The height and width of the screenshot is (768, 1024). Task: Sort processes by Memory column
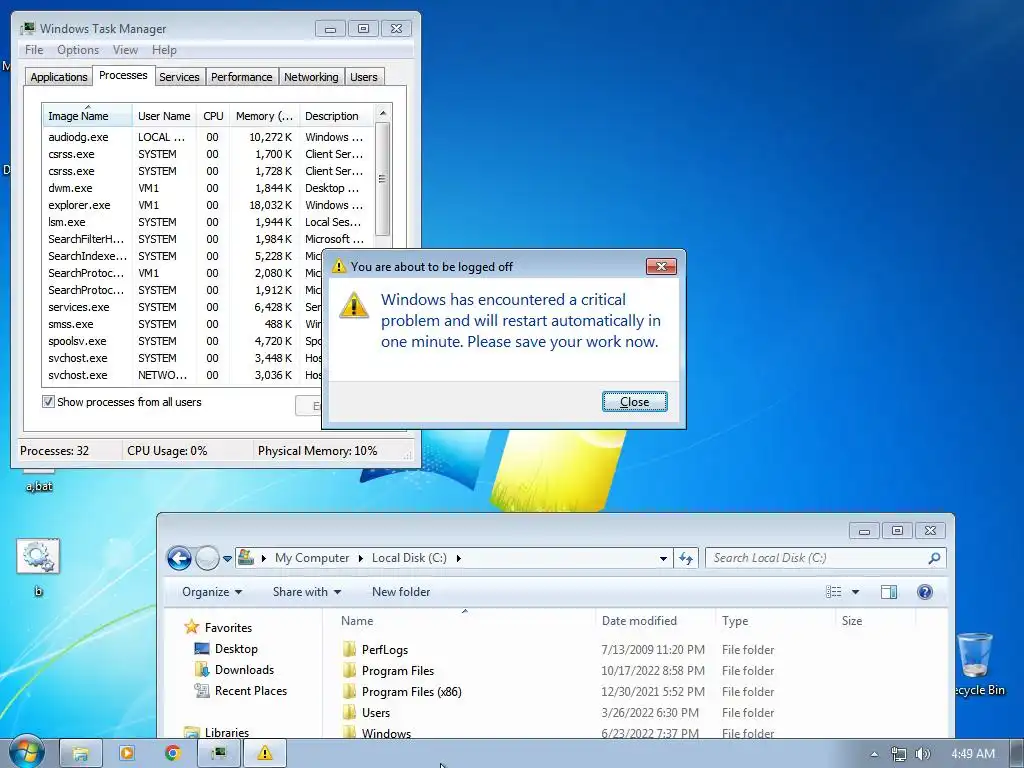point(264,116)
